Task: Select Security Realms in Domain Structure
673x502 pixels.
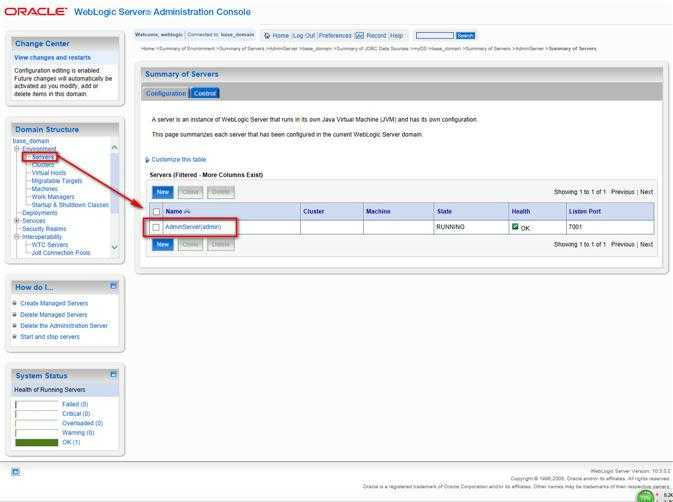Action: click(44, 229)
